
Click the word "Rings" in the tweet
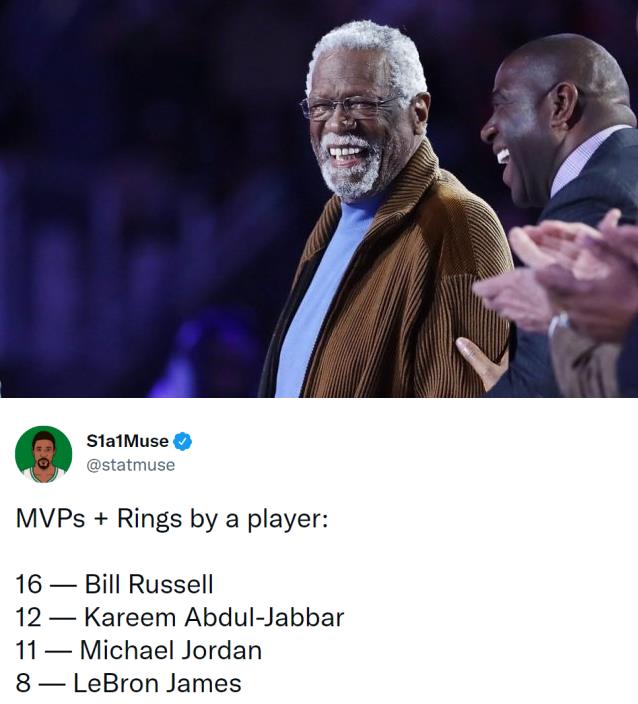pyautogui.click(x=150, y=520)
